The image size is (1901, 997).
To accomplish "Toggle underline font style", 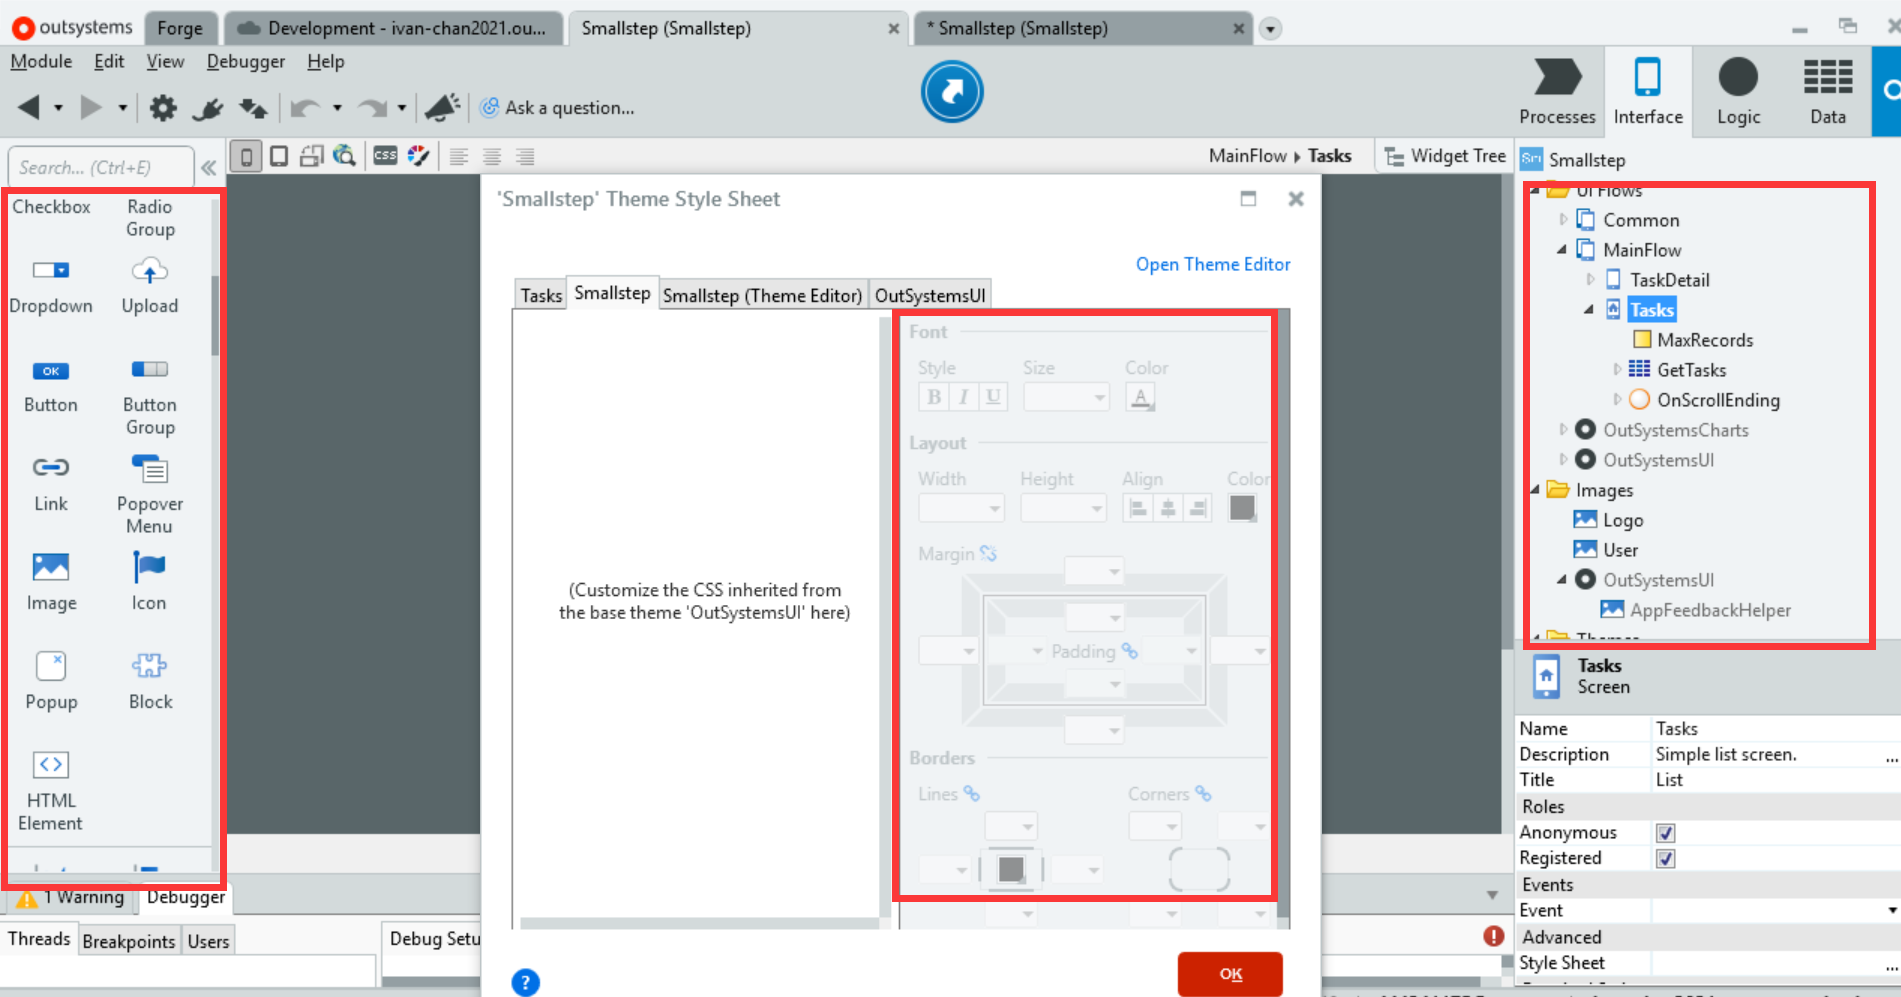I will [992, 397].
